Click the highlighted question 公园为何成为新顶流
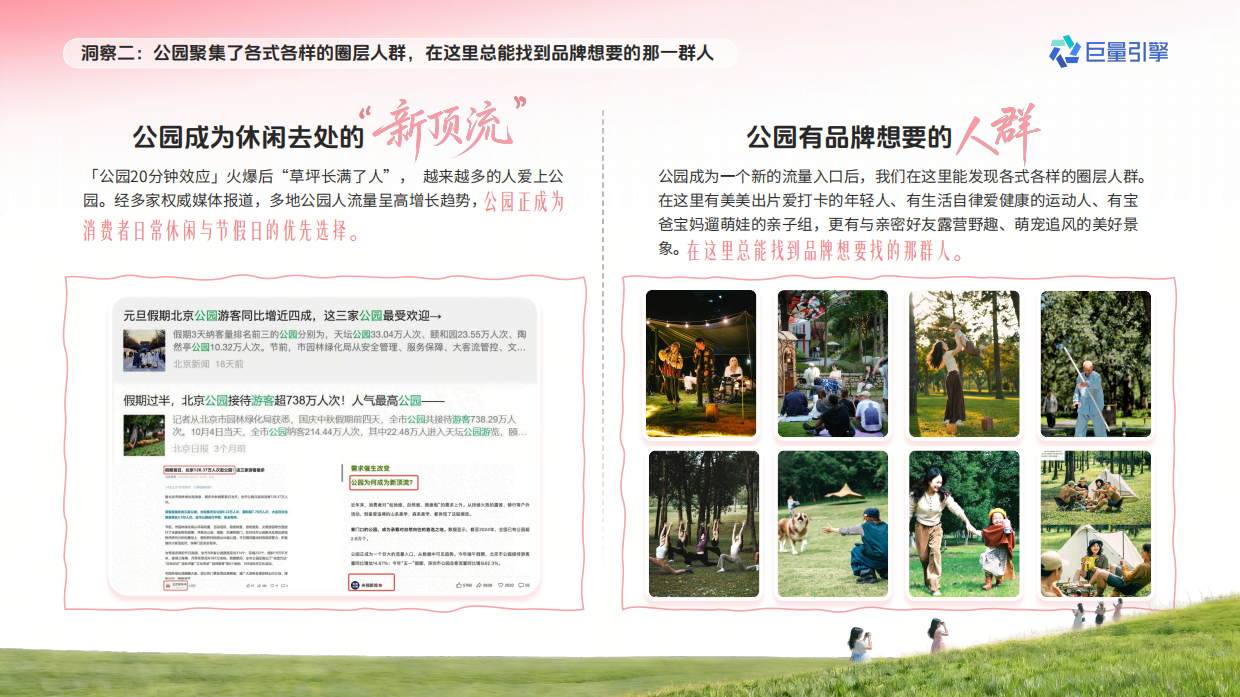1240x697 pixels. click(384, 481)
